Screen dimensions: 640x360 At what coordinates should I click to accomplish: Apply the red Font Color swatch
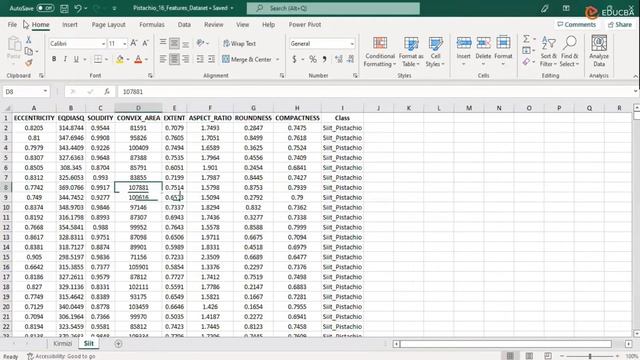(138, 60)
